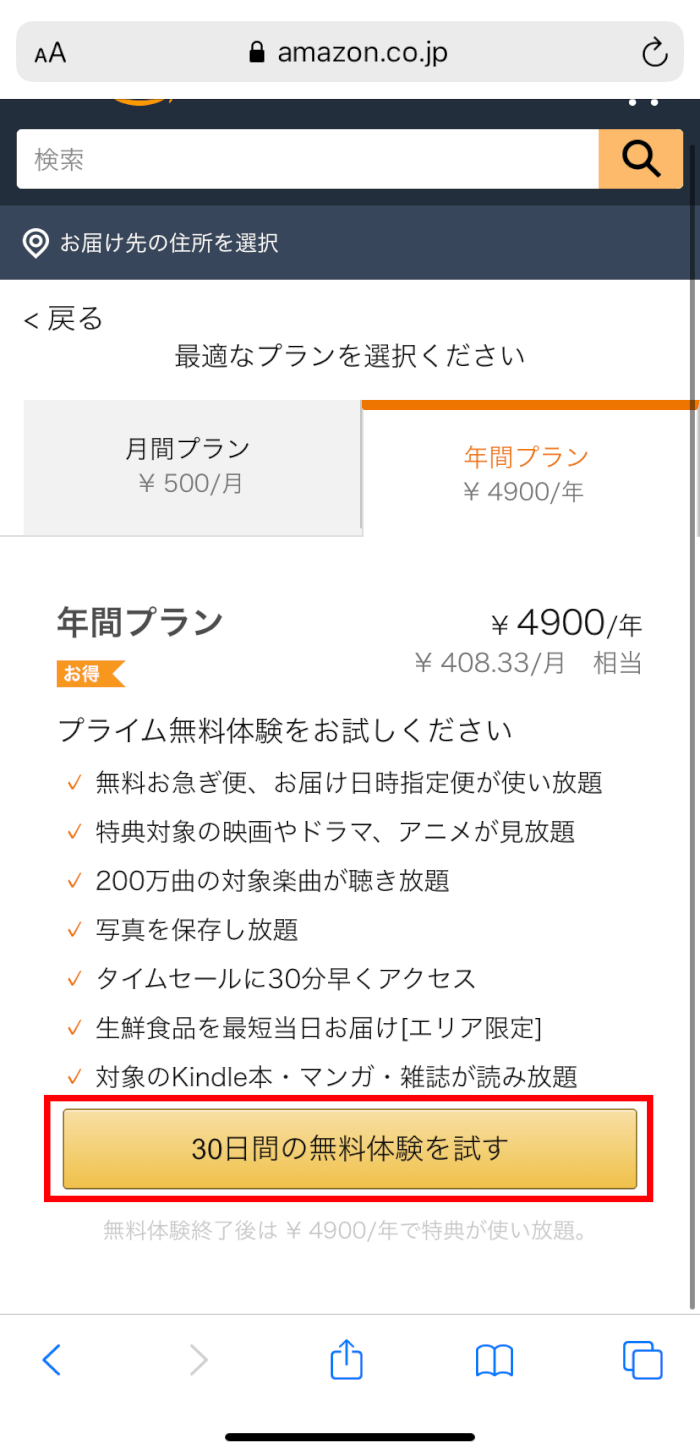Tap the delivery location pin icon

click(x=36, y=243)
